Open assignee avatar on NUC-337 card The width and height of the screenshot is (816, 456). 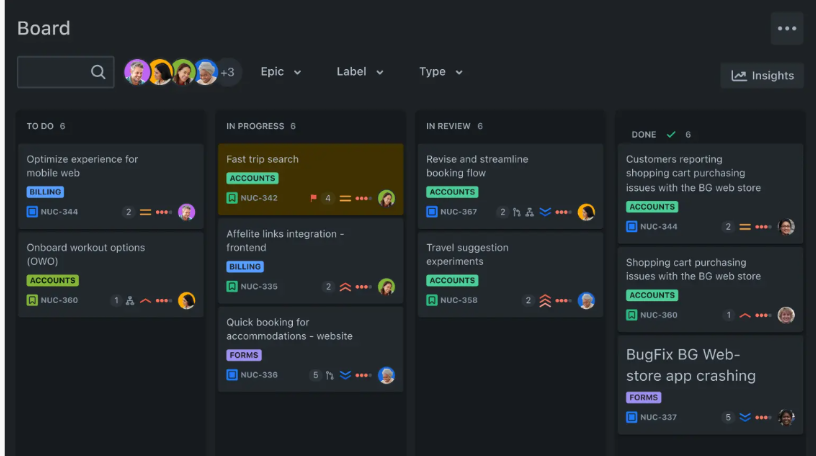786,417
